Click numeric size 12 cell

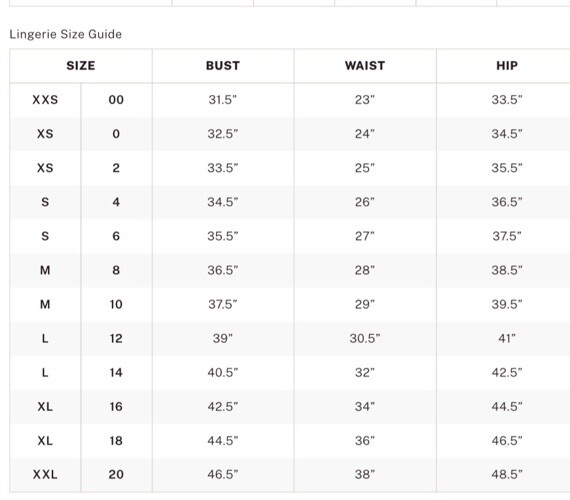coord(116,339)
